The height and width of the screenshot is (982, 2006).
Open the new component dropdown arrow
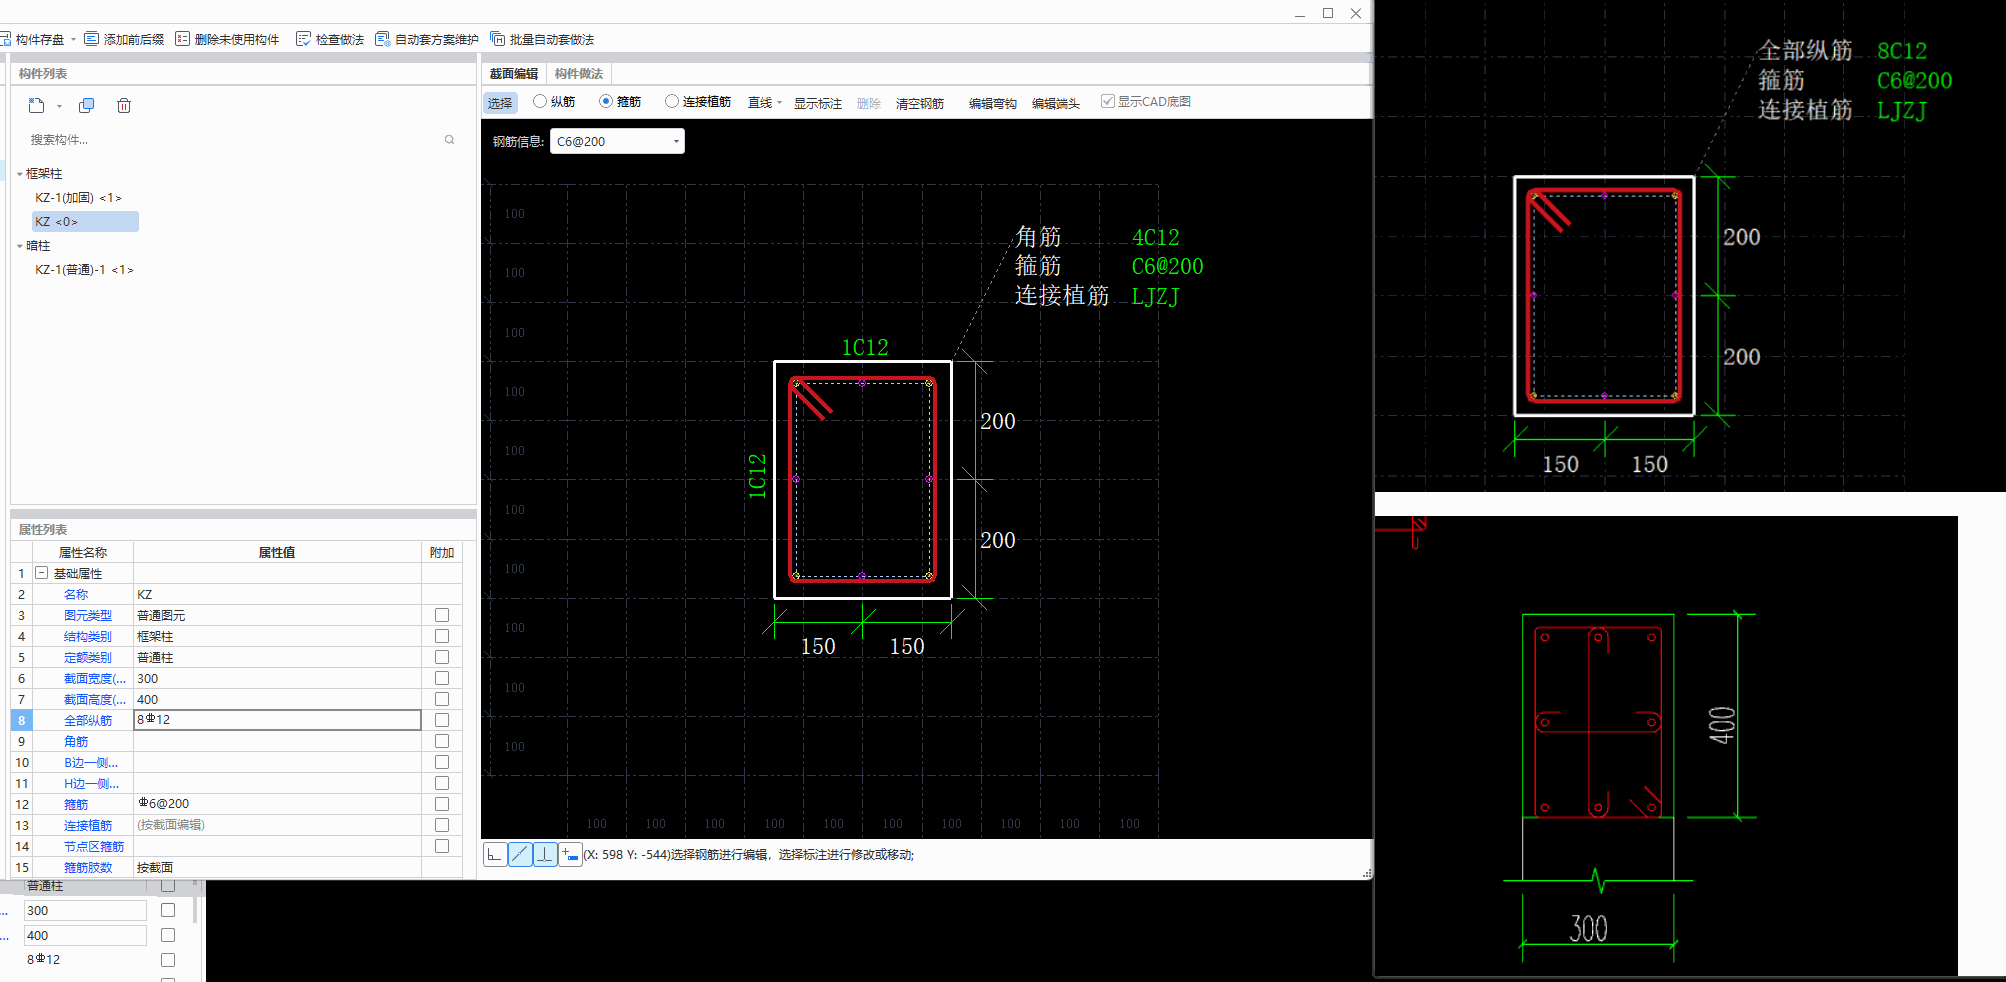tap(59, 106)
